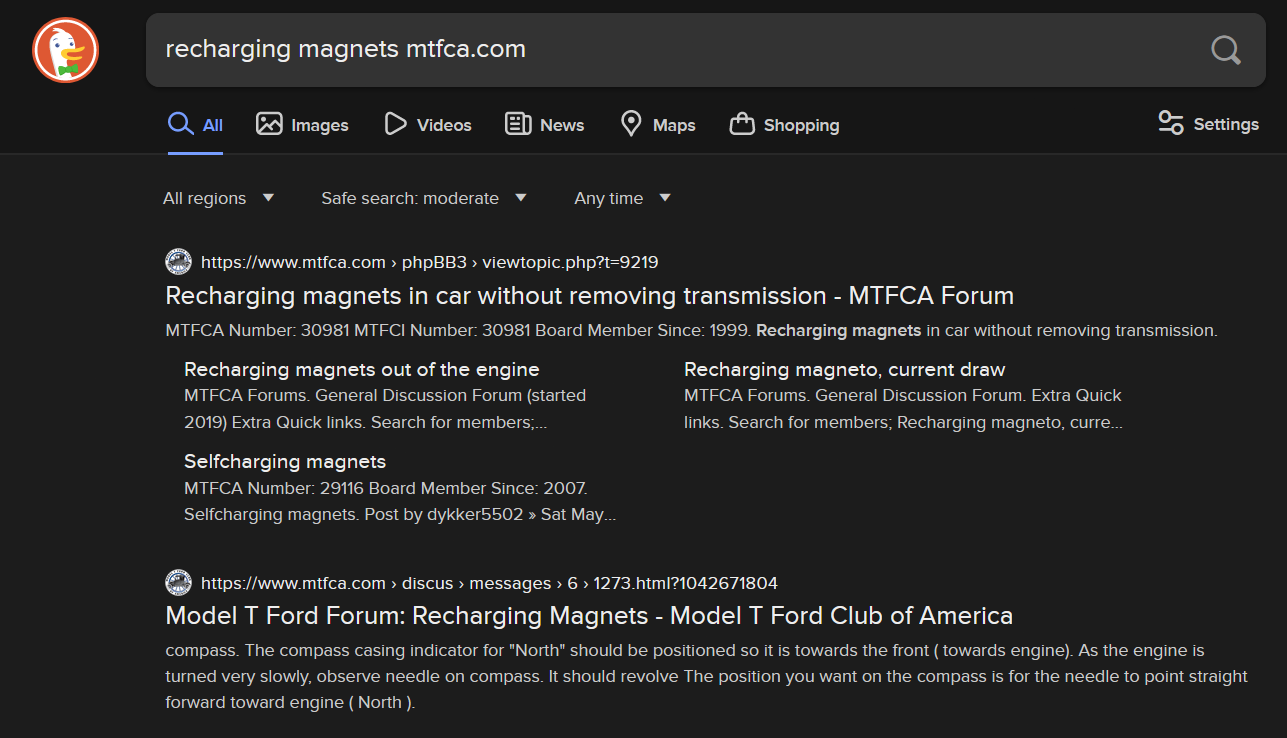
Task: Click the DuckDuckGo duck logo
Action: (65, 50)
